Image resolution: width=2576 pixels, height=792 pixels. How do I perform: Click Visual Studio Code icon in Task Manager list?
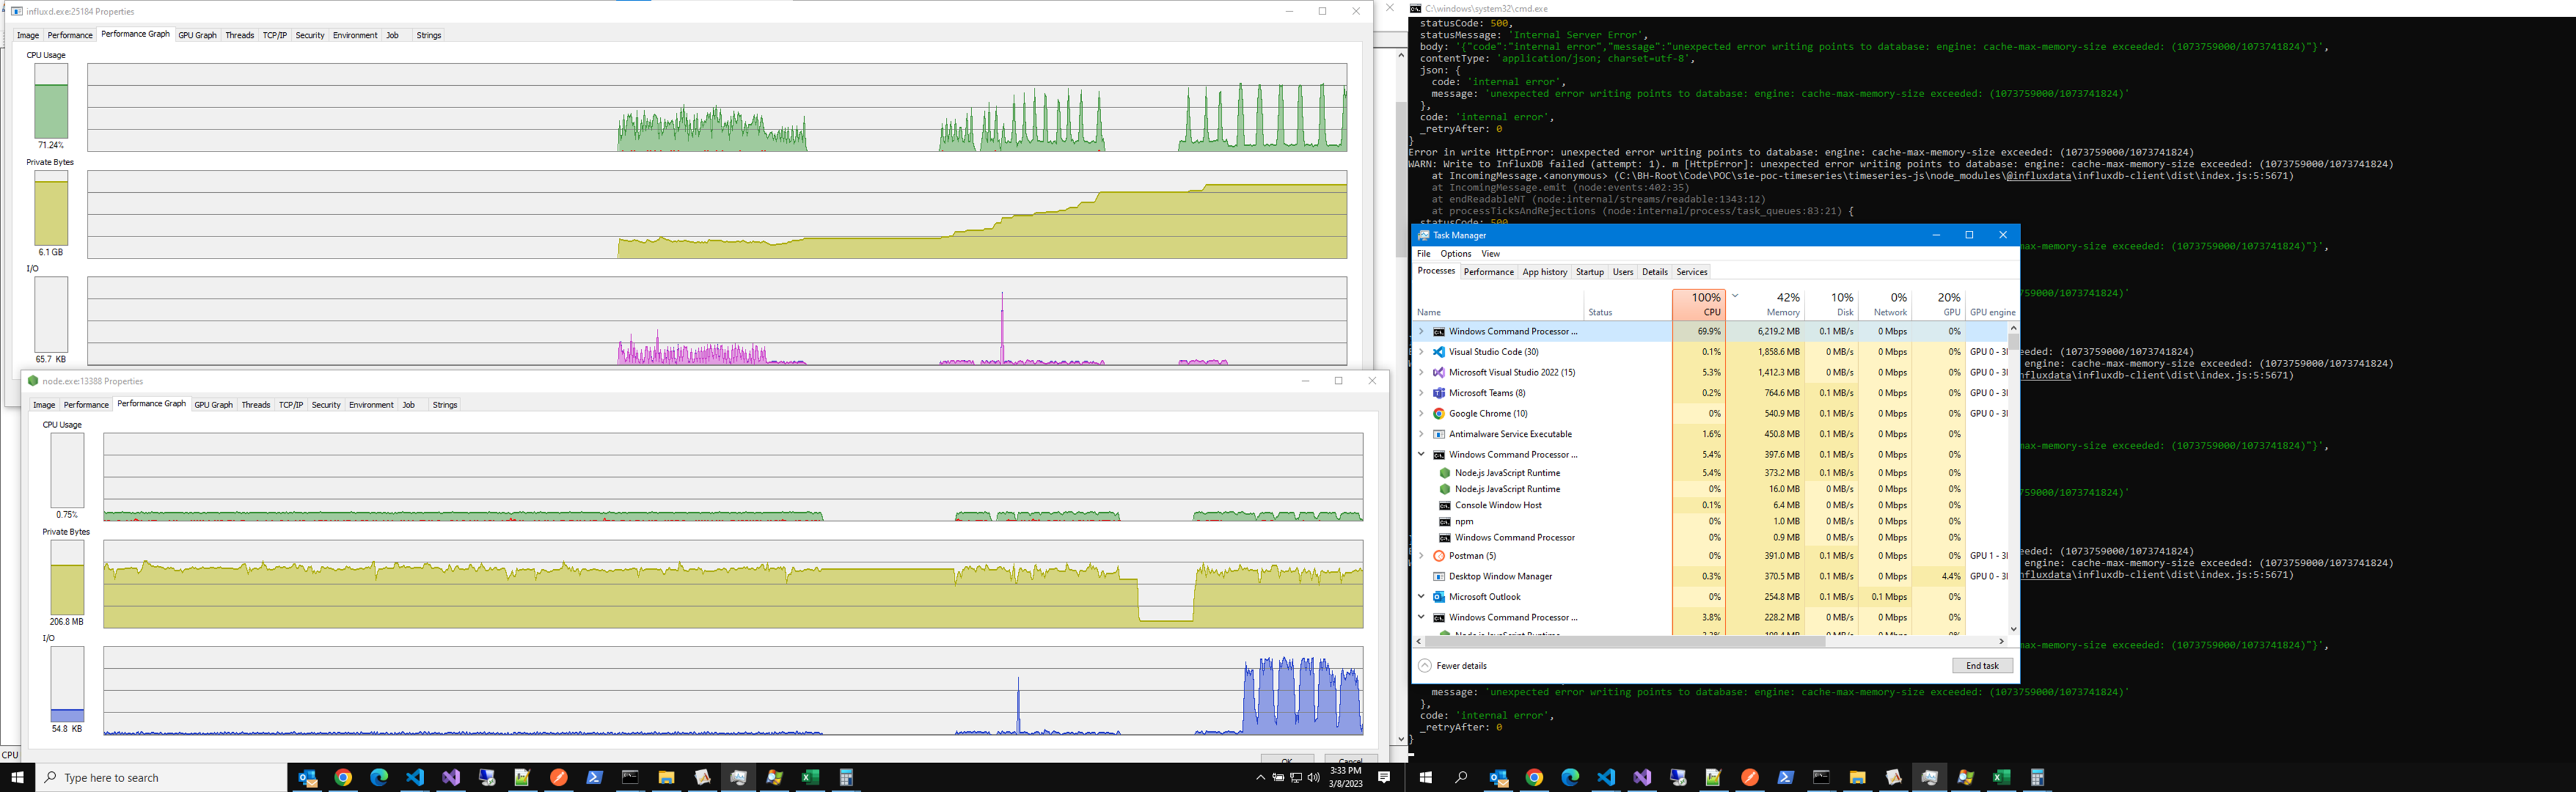[1439, 352]
